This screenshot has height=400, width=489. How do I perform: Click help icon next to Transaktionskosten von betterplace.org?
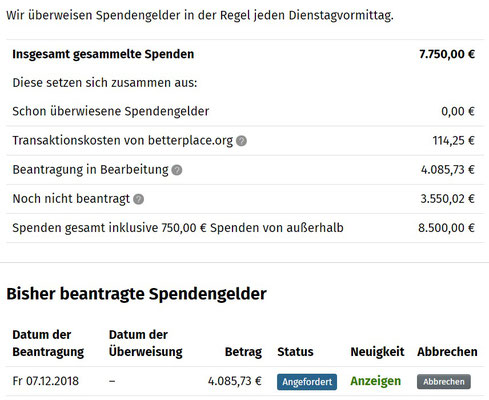click(x=241, y=141)
